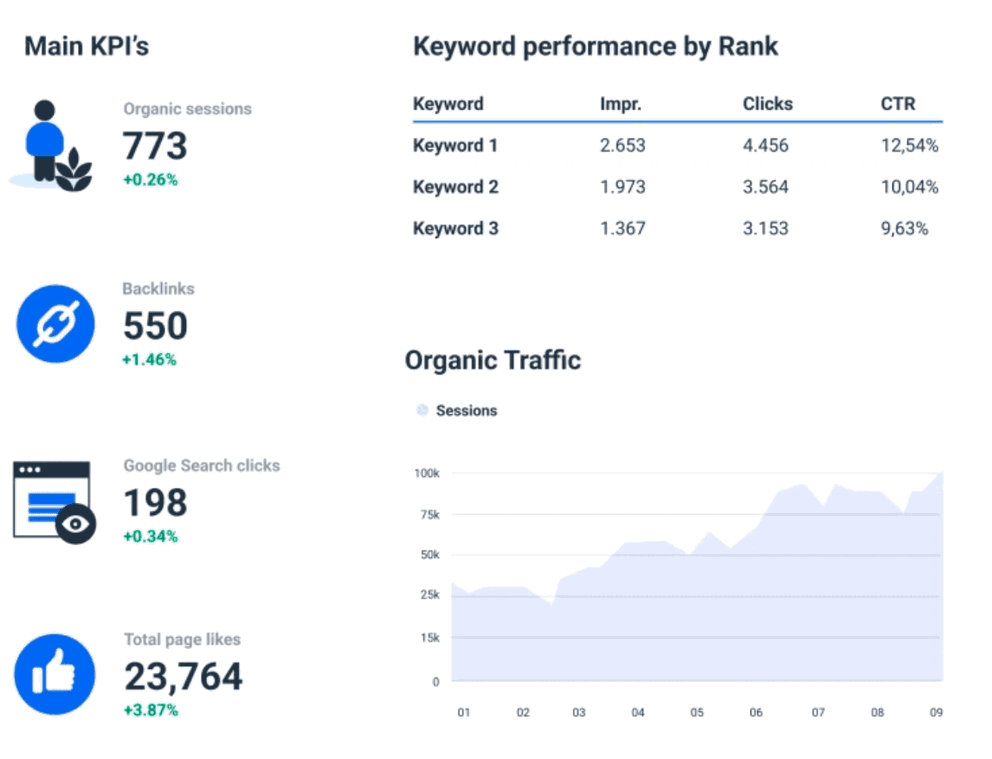Click the 100k axis label on chart
This screenshot has width=992, height=759.
tap(427, 473)
